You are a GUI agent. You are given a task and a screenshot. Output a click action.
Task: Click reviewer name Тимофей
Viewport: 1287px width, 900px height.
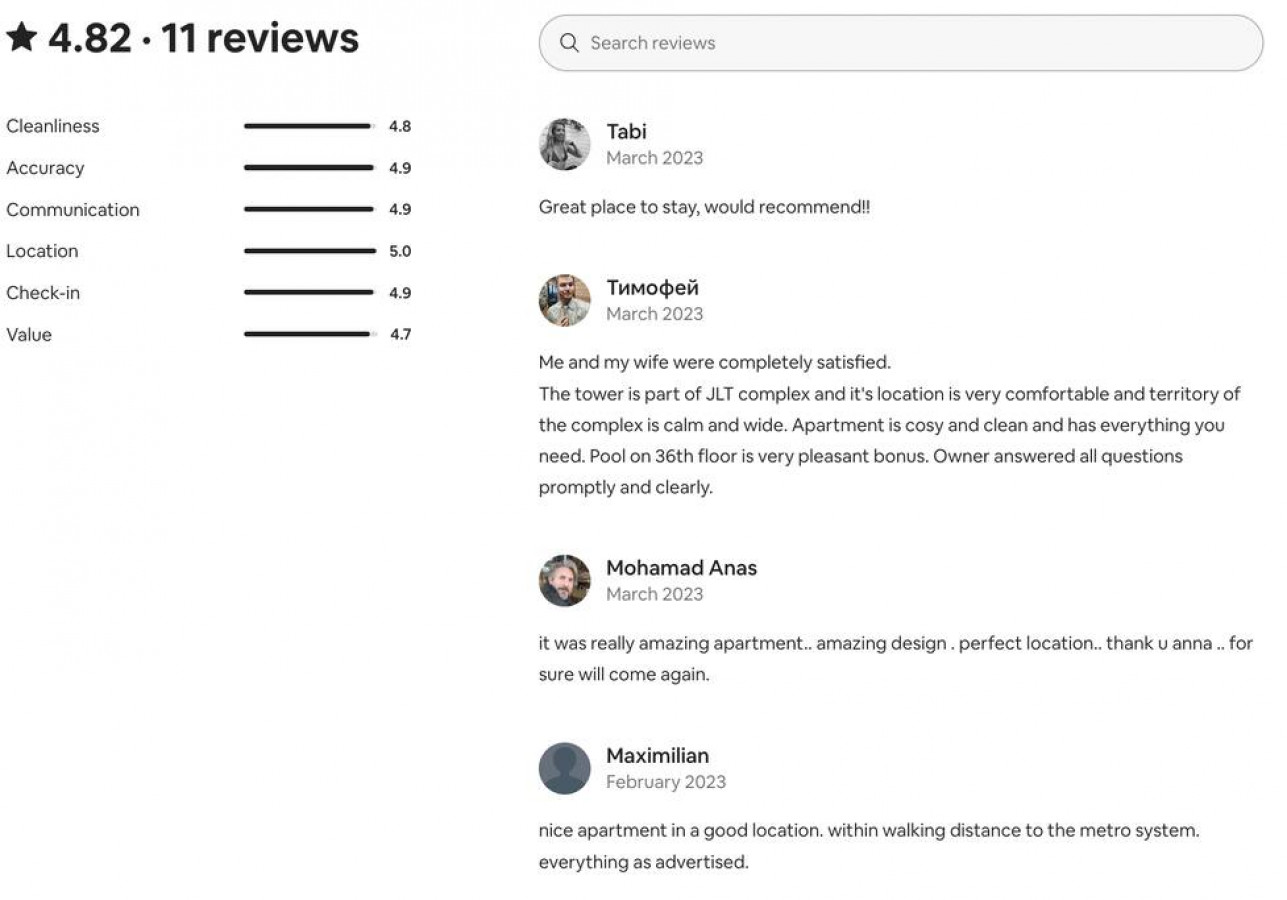coord(652,287)
